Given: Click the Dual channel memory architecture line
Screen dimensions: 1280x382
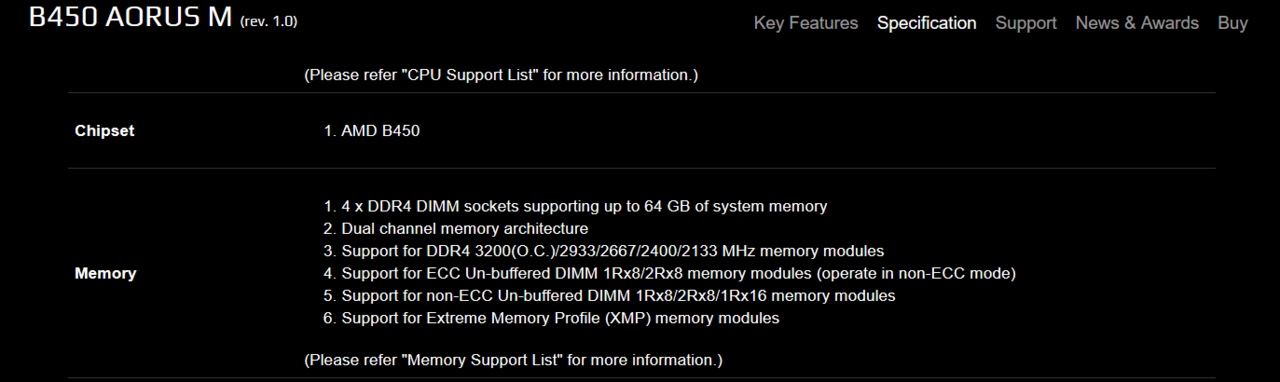Looking at the screenshot, I should (x=465, y=229).
